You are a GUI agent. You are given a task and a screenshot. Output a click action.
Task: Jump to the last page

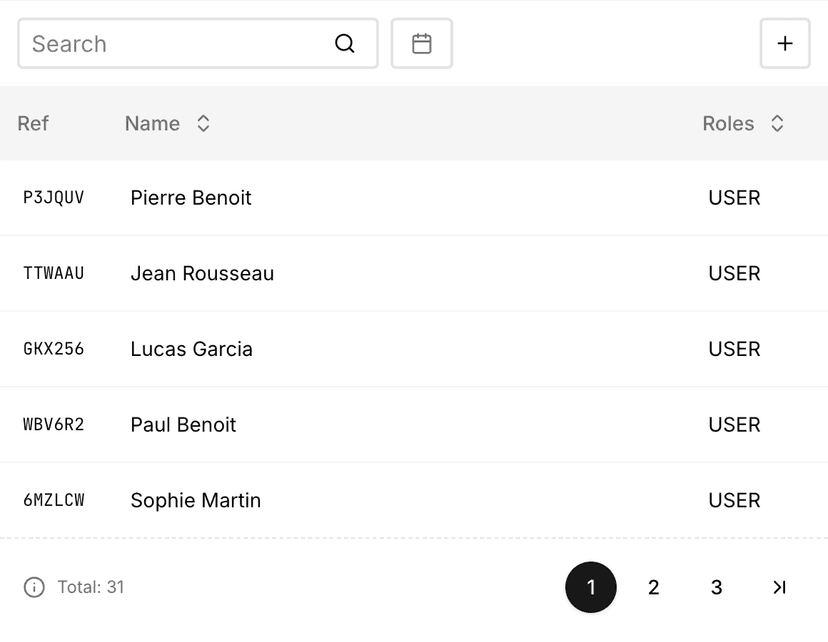click(x=779, y=587)
